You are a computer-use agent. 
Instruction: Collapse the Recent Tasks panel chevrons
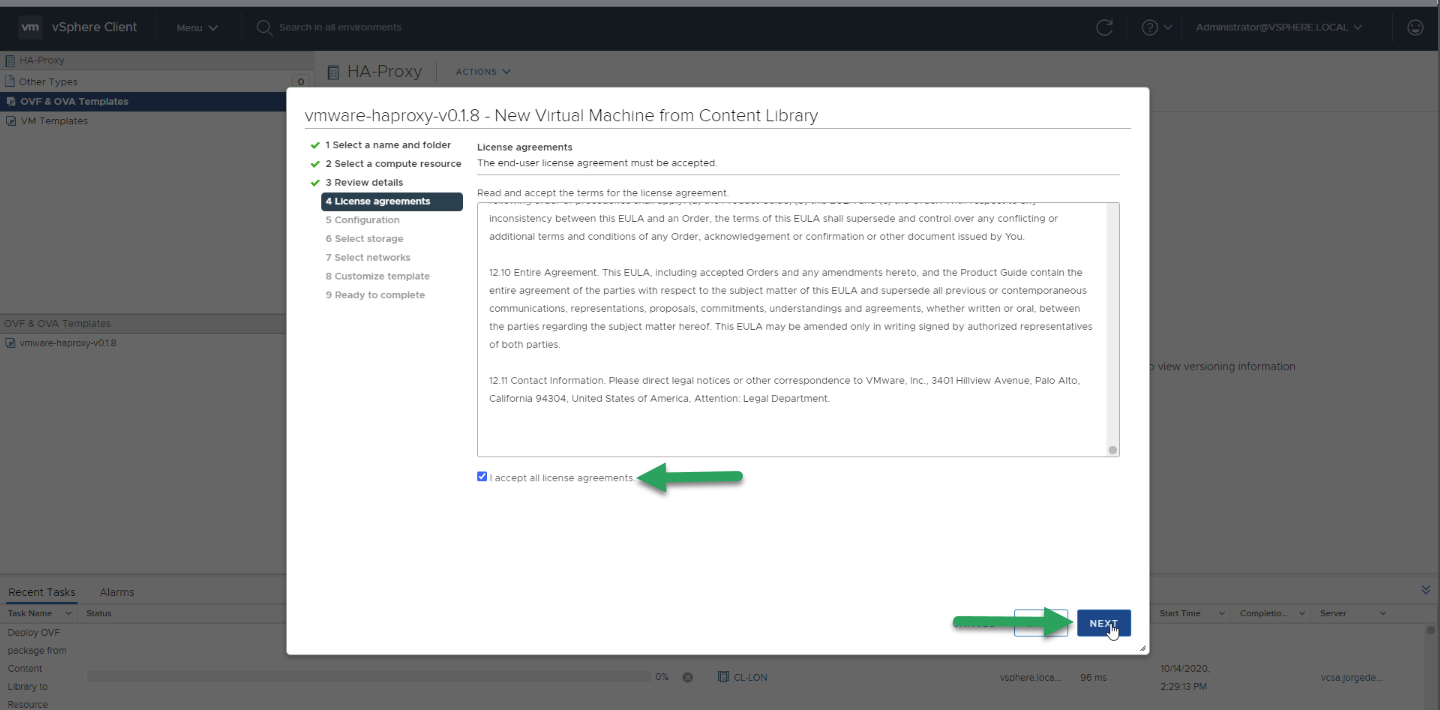click(x=1426, y=591)
